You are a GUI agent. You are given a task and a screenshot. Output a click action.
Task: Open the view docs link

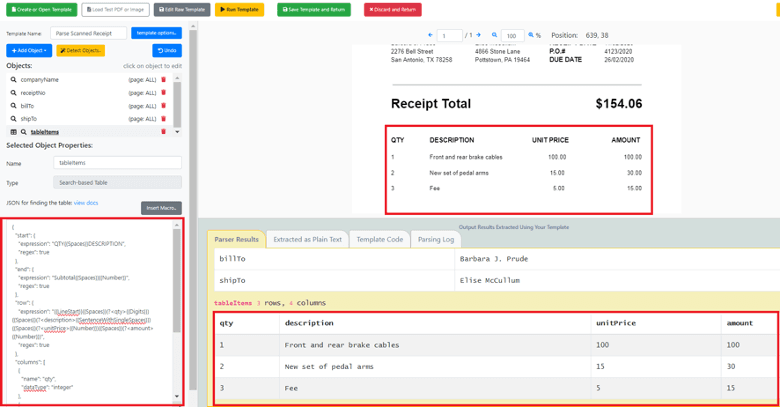86,203
